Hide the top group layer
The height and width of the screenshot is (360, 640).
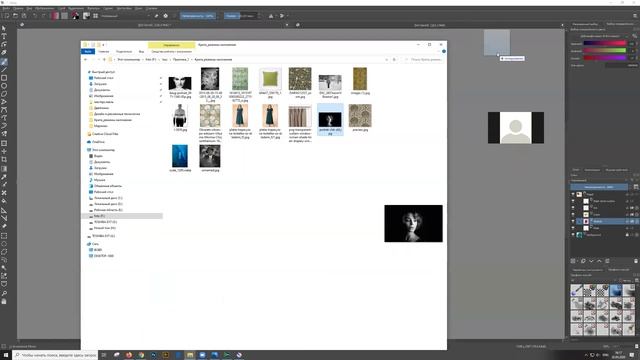click(573, 194)
